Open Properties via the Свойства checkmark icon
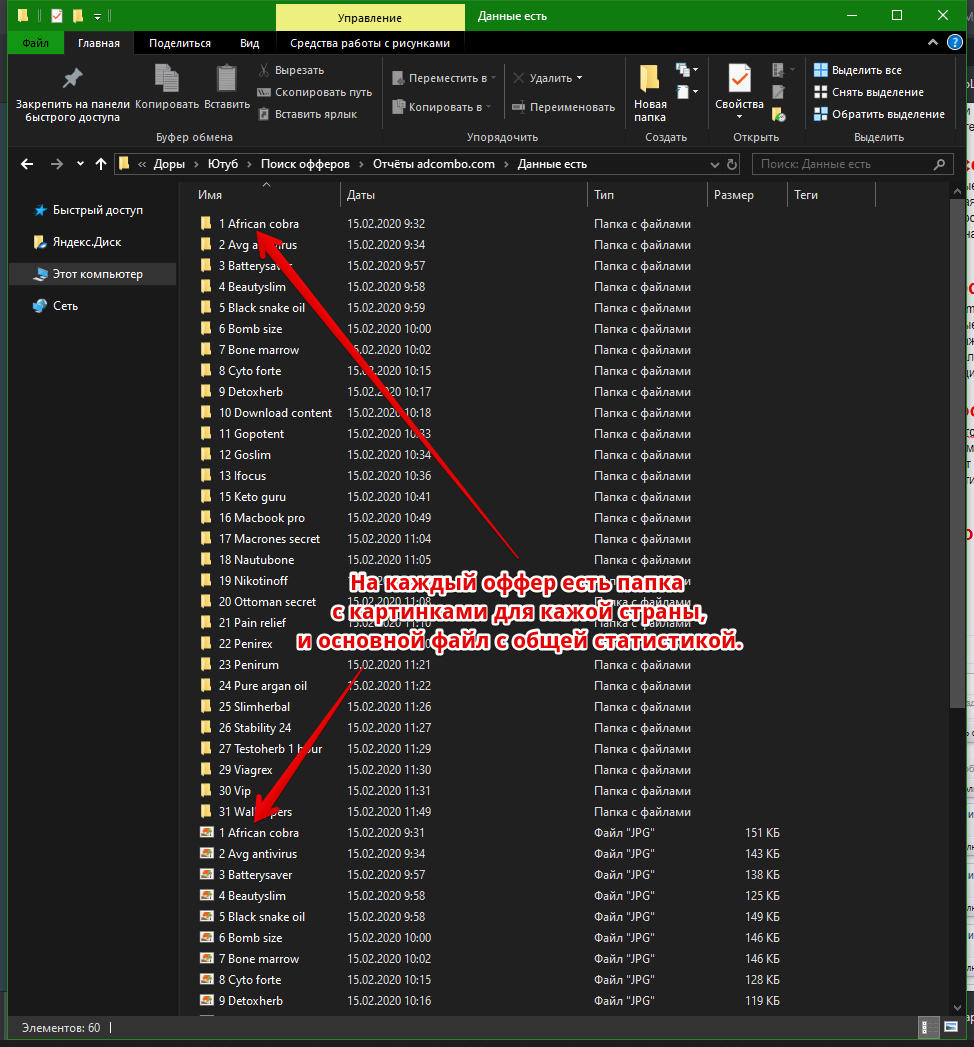The height and width of the screenshot is (1047, 974). pyautogui.click(x=739, y=79)
